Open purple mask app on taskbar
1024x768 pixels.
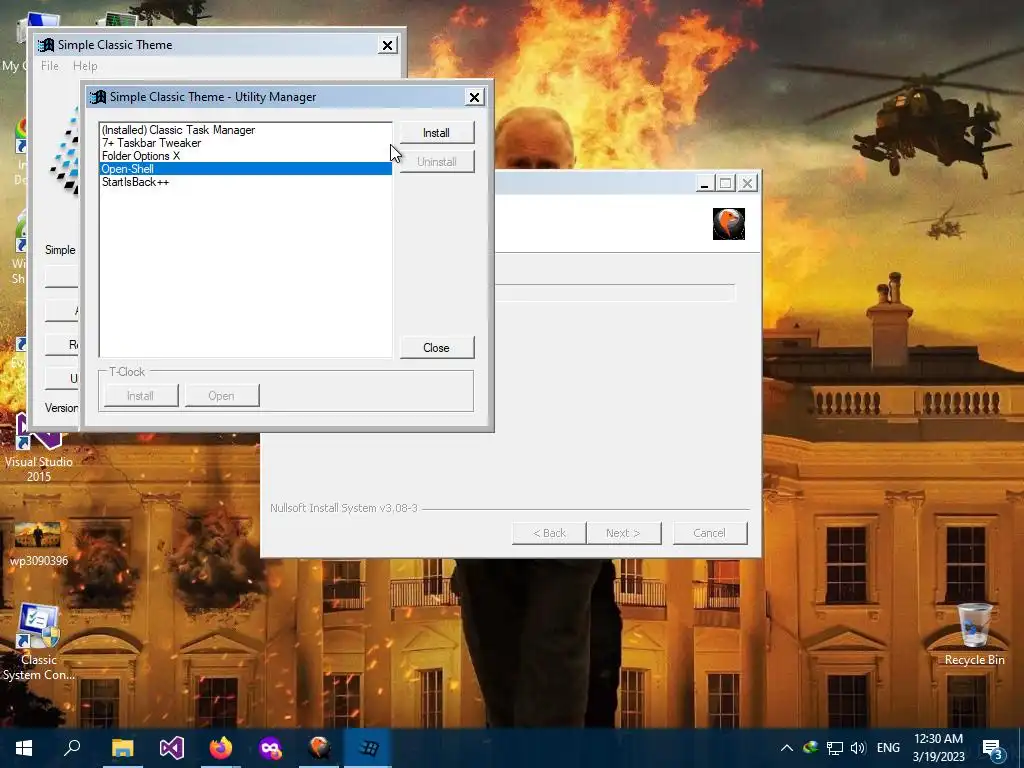270,748
